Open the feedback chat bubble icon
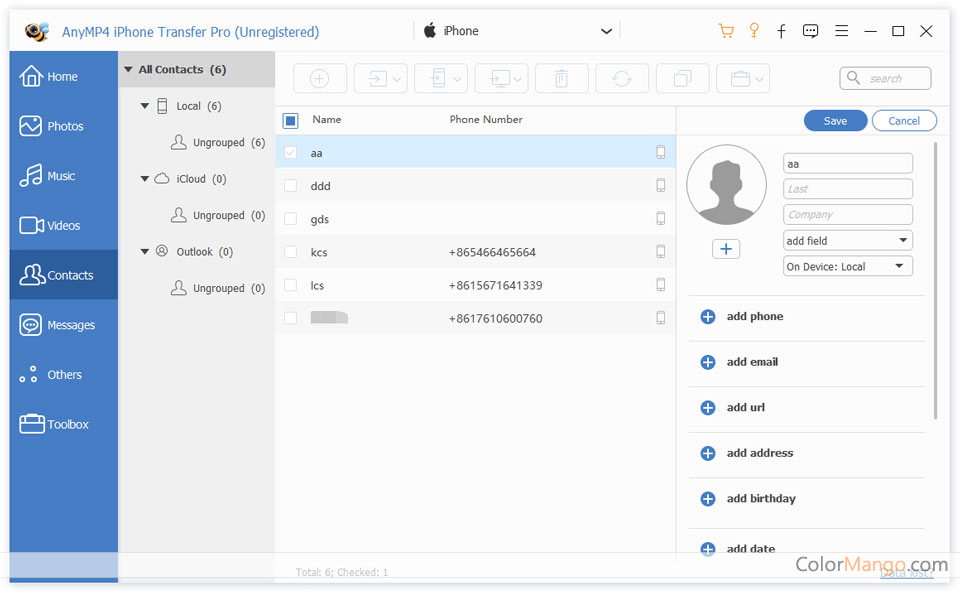This screenshot has height=593, width=960. (810, 30)
